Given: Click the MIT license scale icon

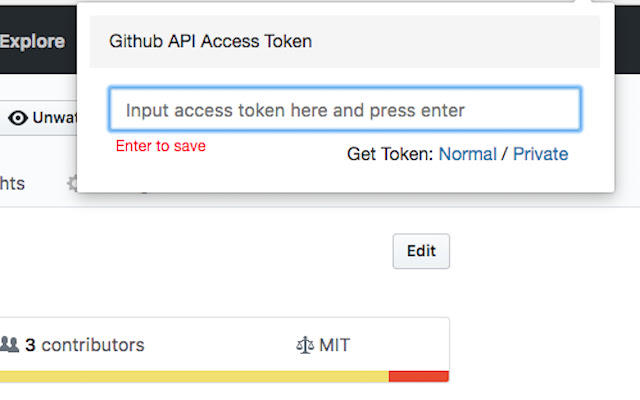Looking at the screenshot, I should [304, 346].
